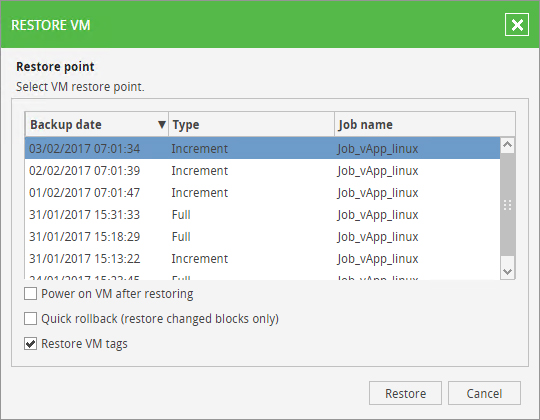Viewport: 540px width, 420px height.
Task: Uncheck Restore VM tags
Action: 30,344
